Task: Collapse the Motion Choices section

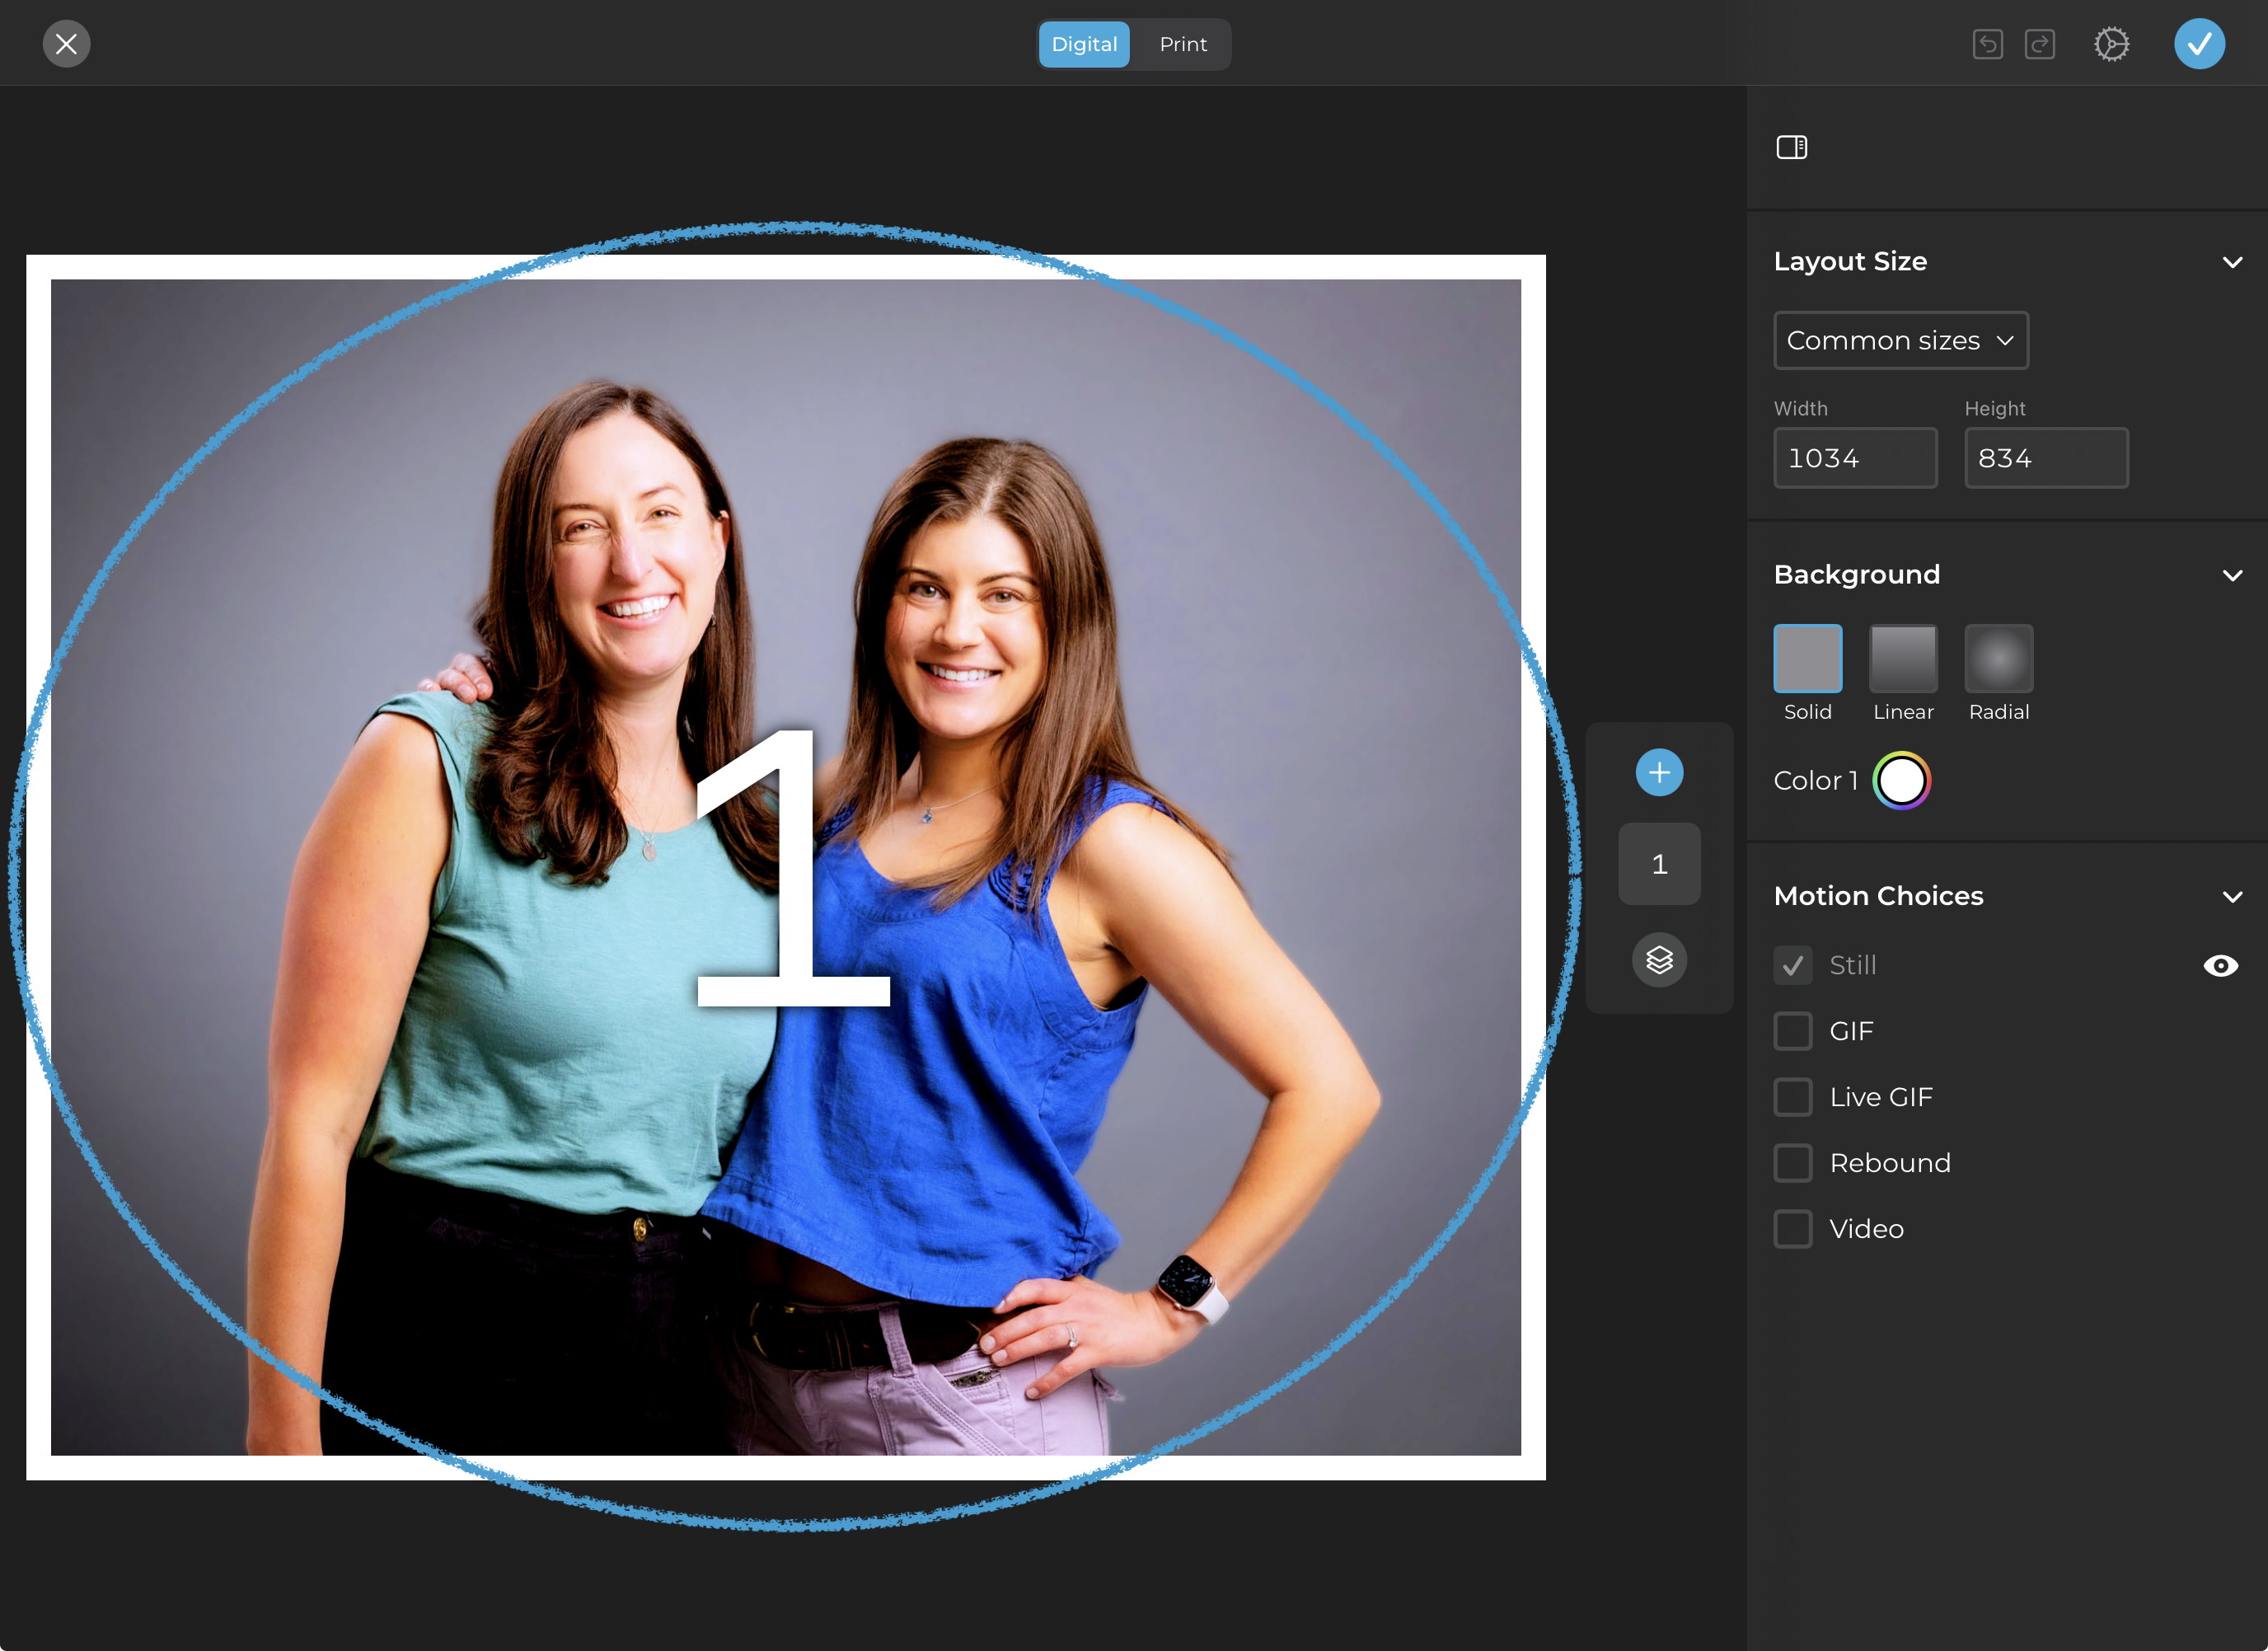Action: [2231, 896]
